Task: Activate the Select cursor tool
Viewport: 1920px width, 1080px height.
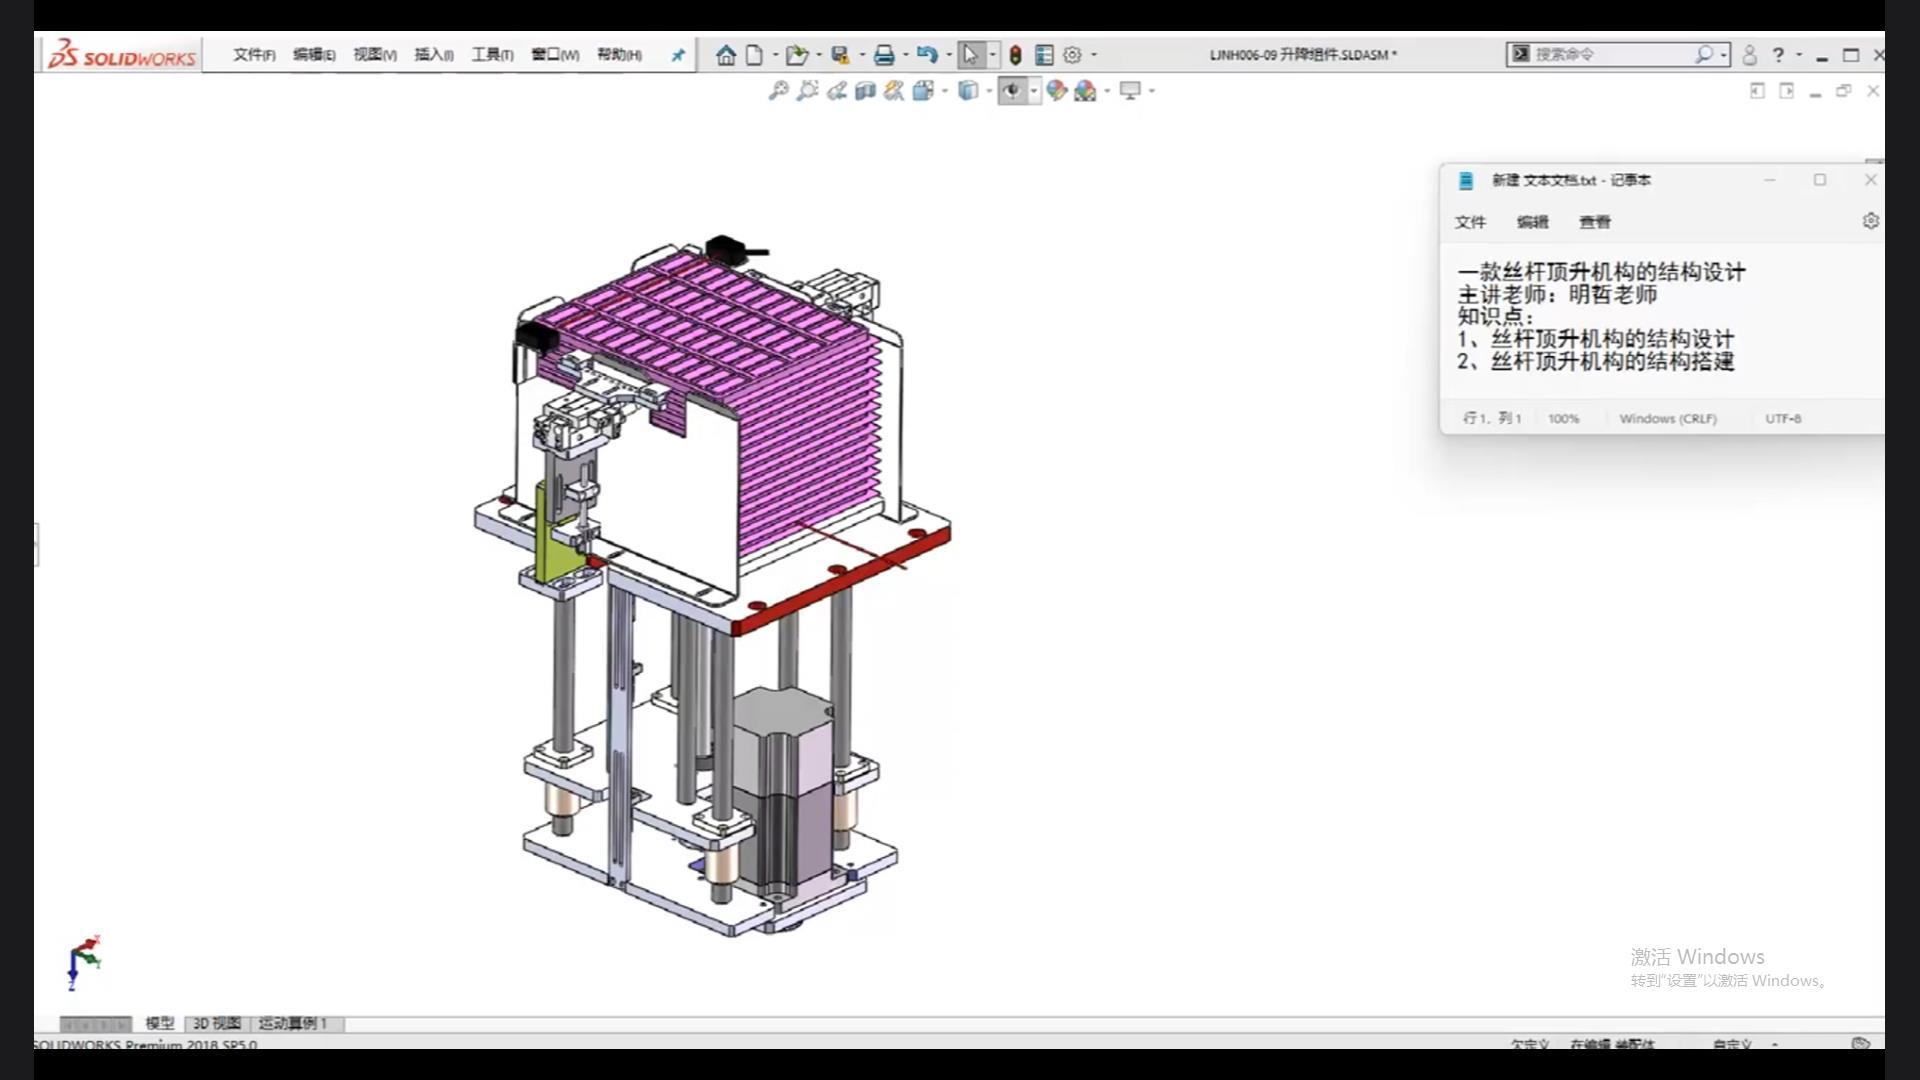Action: pyautogui.click(x=971, y=55)
